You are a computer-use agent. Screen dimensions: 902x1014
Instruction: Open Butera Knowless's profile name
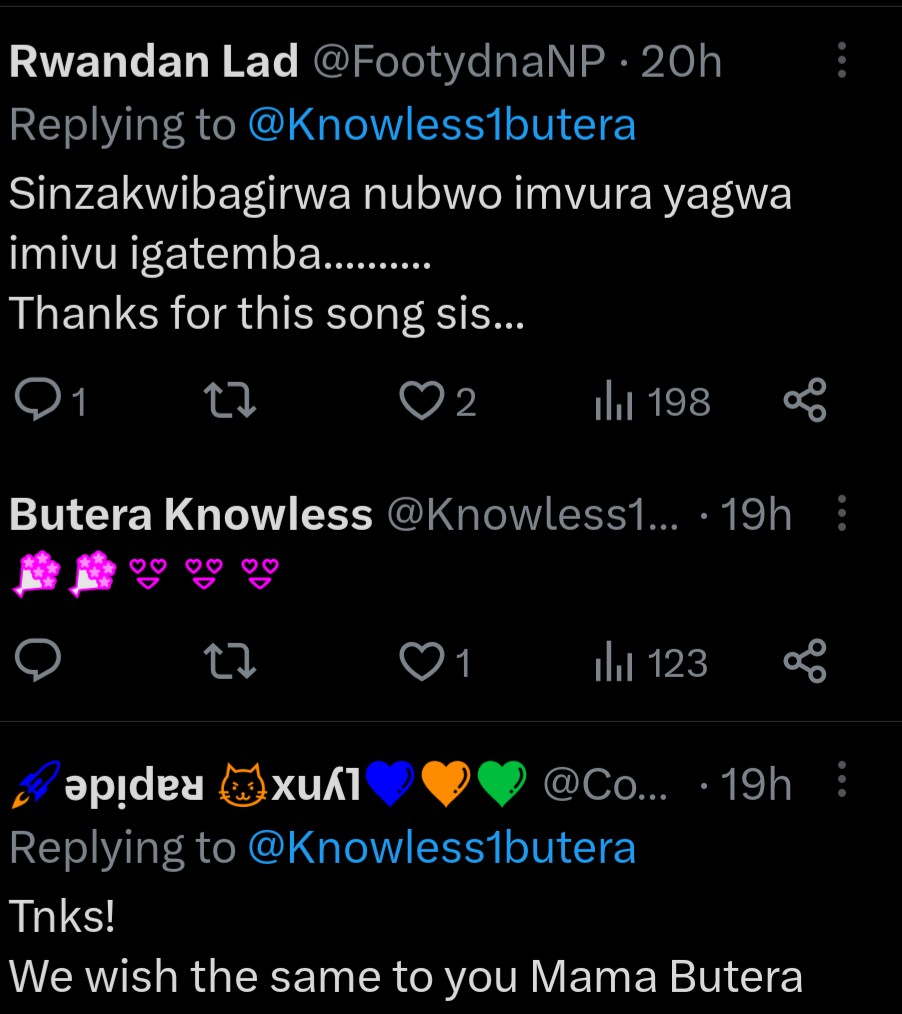(190, 515)
